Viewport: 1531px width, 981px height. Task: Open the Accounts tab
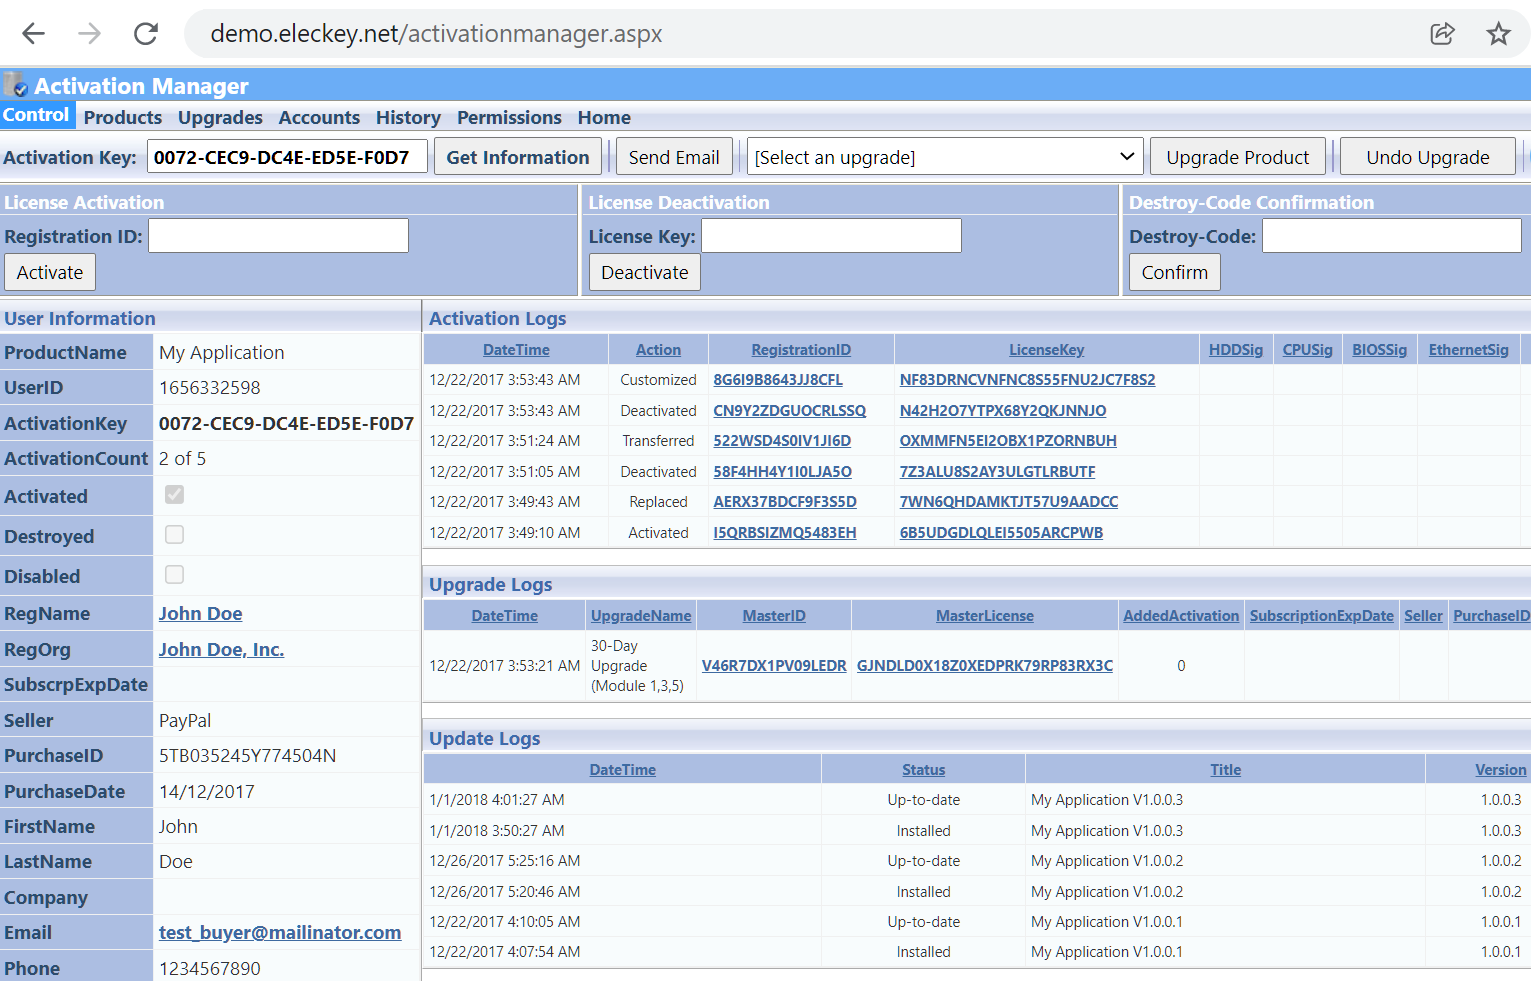tap(319, 117)
